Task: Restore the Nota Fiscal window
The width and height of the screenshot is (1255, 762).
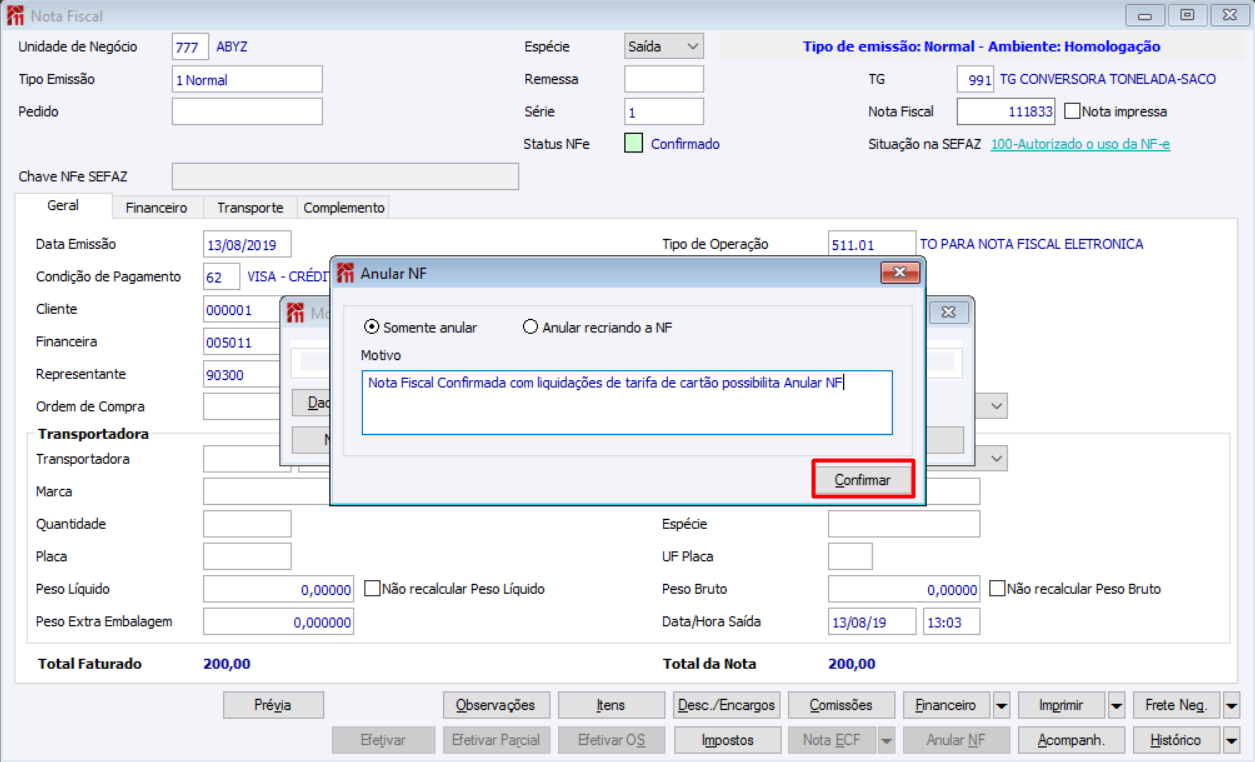Action: point(1187,15)
